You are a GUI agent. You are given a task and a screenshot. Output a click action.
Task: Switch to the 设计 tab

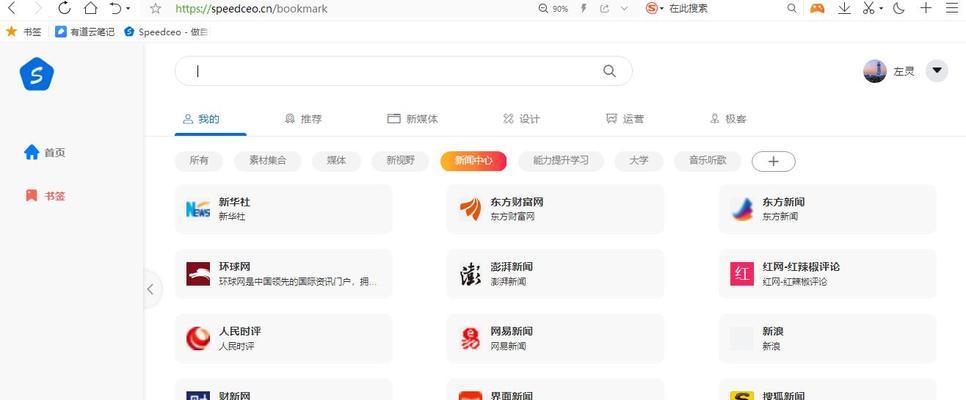pos(521,119)
